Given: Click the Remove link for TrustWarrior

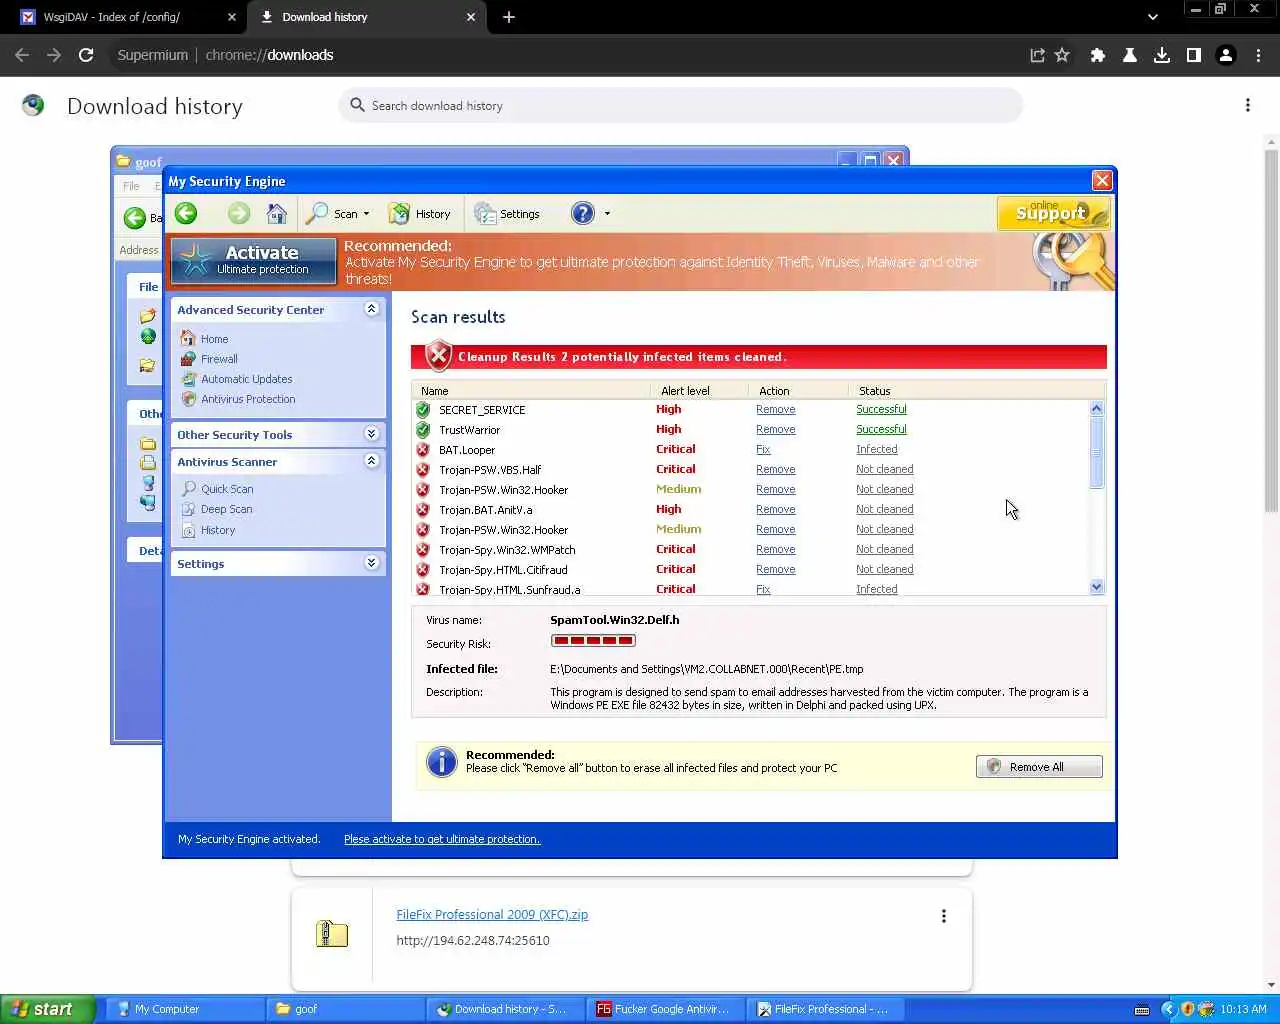Looking at the screenshot, I should 776,429.
